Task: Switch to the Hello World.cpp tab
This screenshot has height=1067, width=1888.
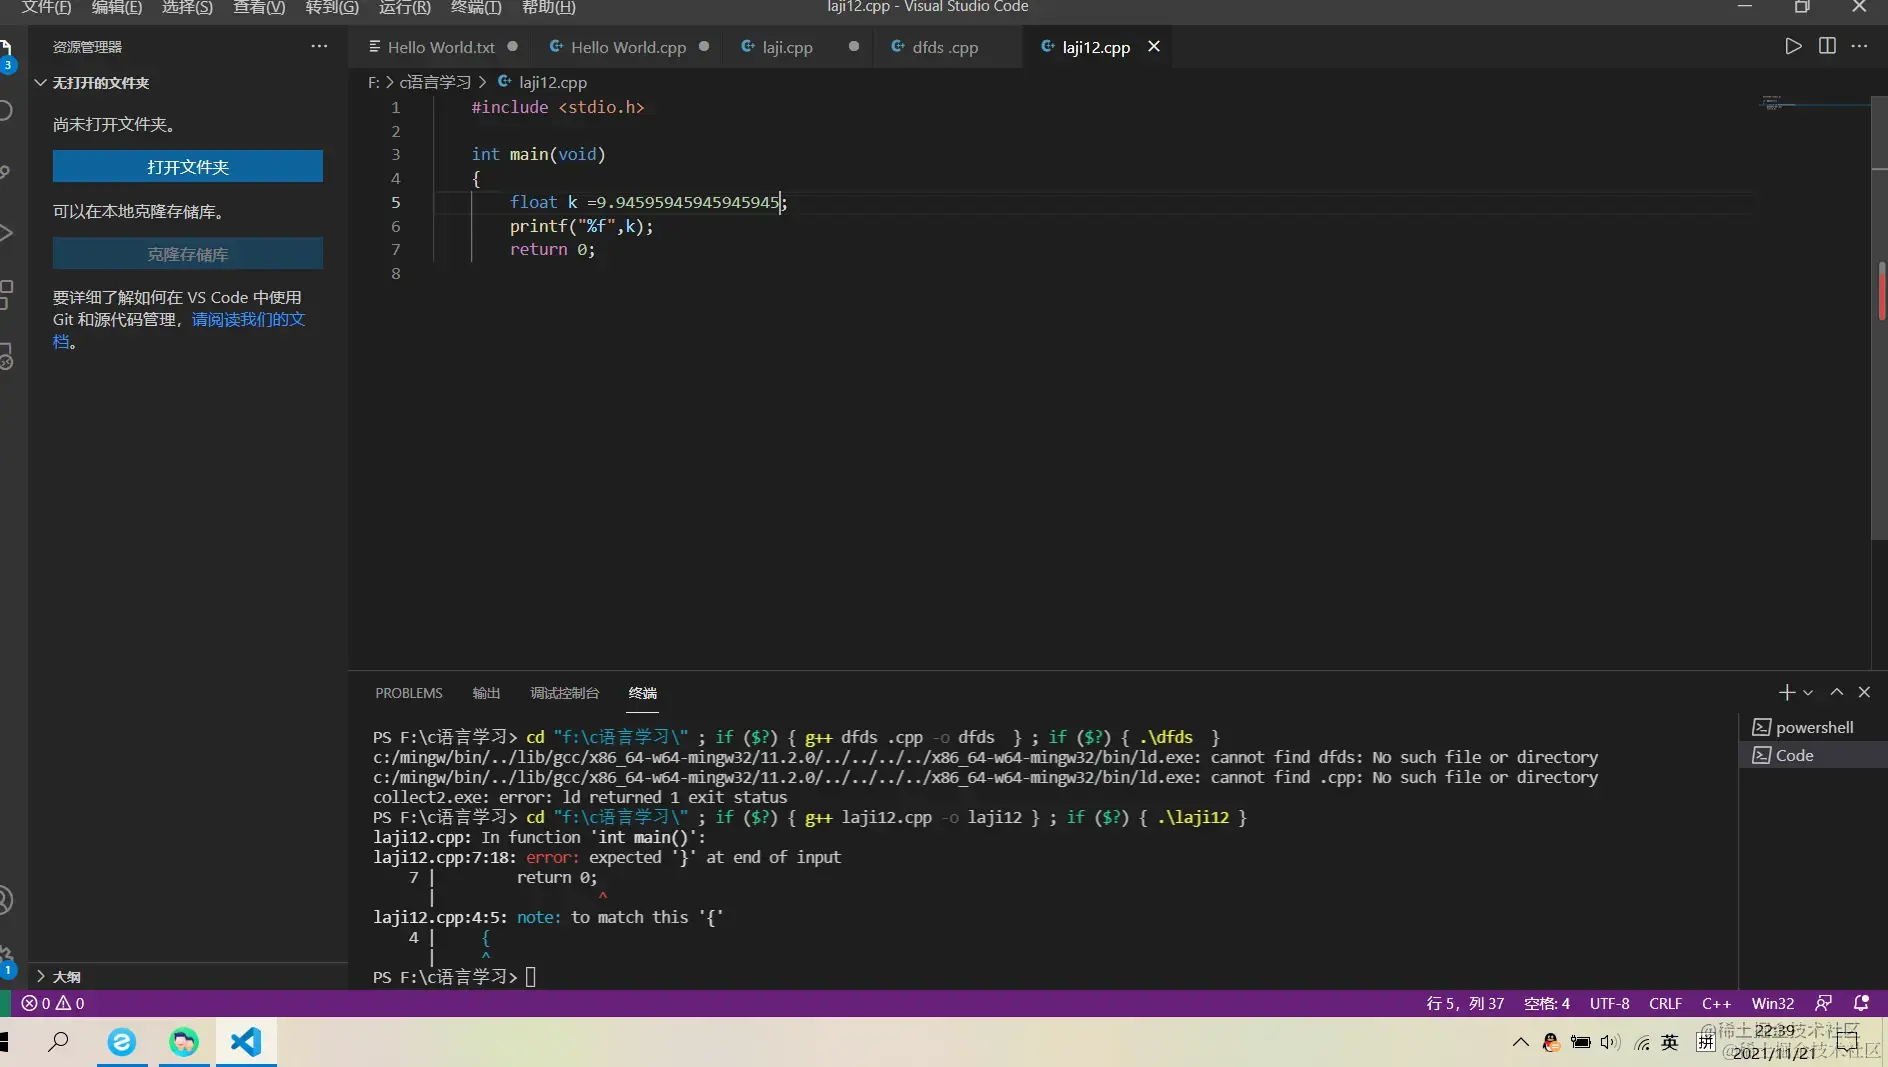Action: point(628,46)
